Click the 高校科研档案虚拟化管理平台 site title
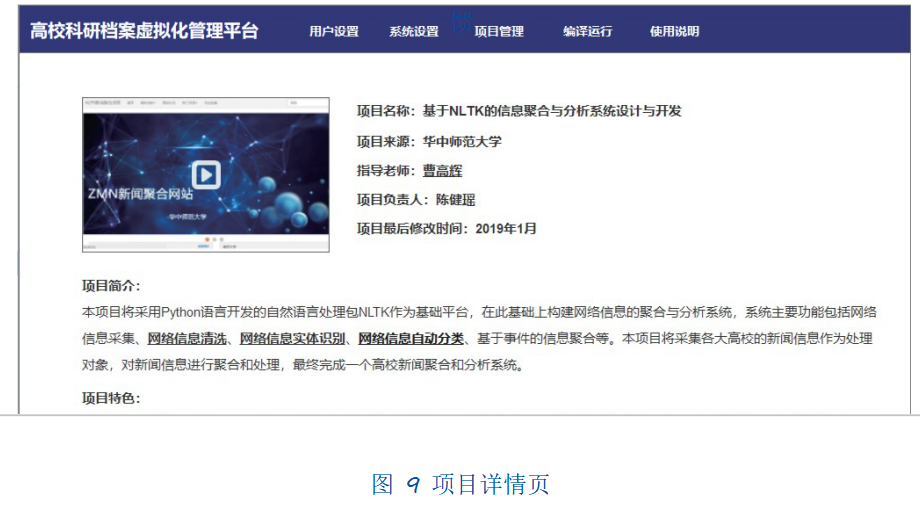 tap(144, 31)
